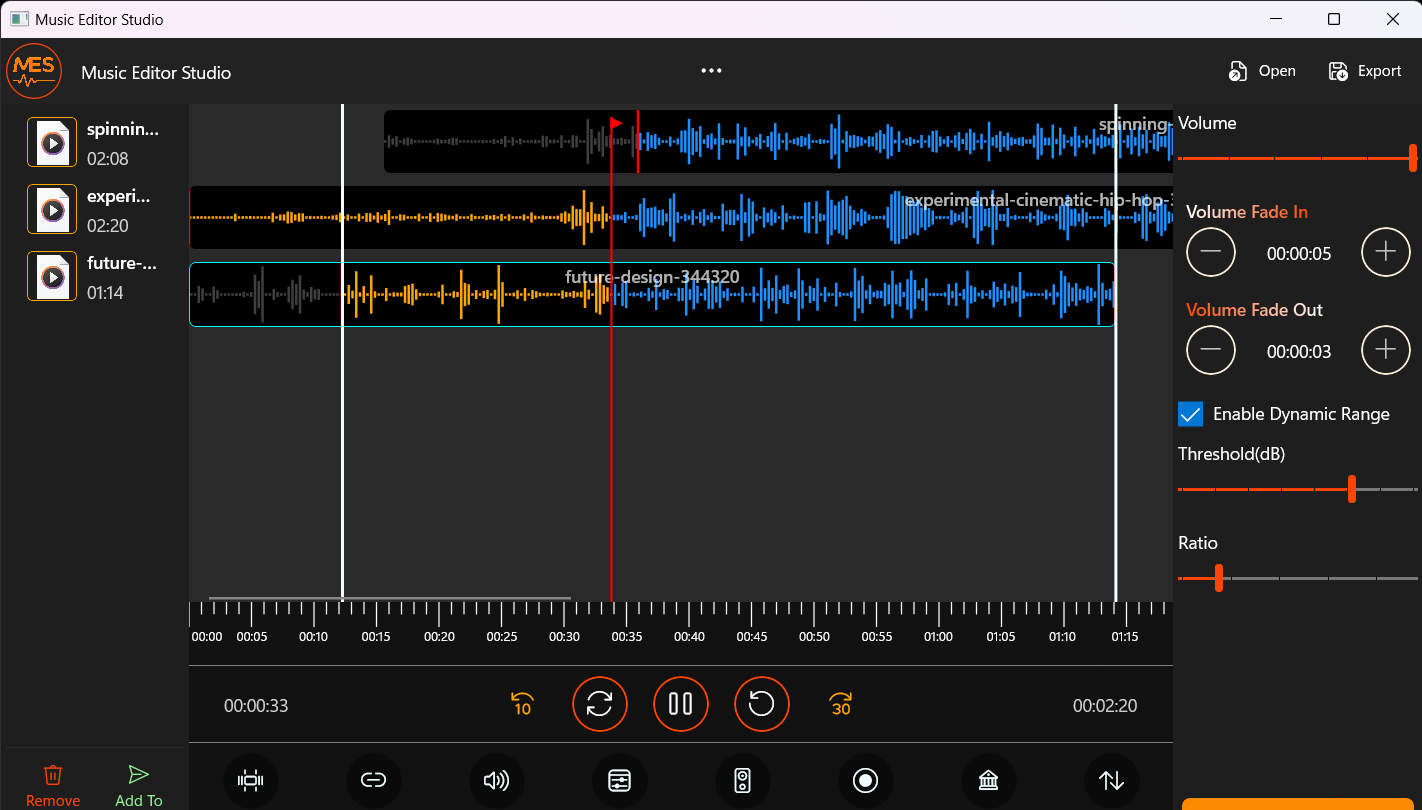Play the future-design track in sidebar
1422x810 pixels.
pos(51,276)
